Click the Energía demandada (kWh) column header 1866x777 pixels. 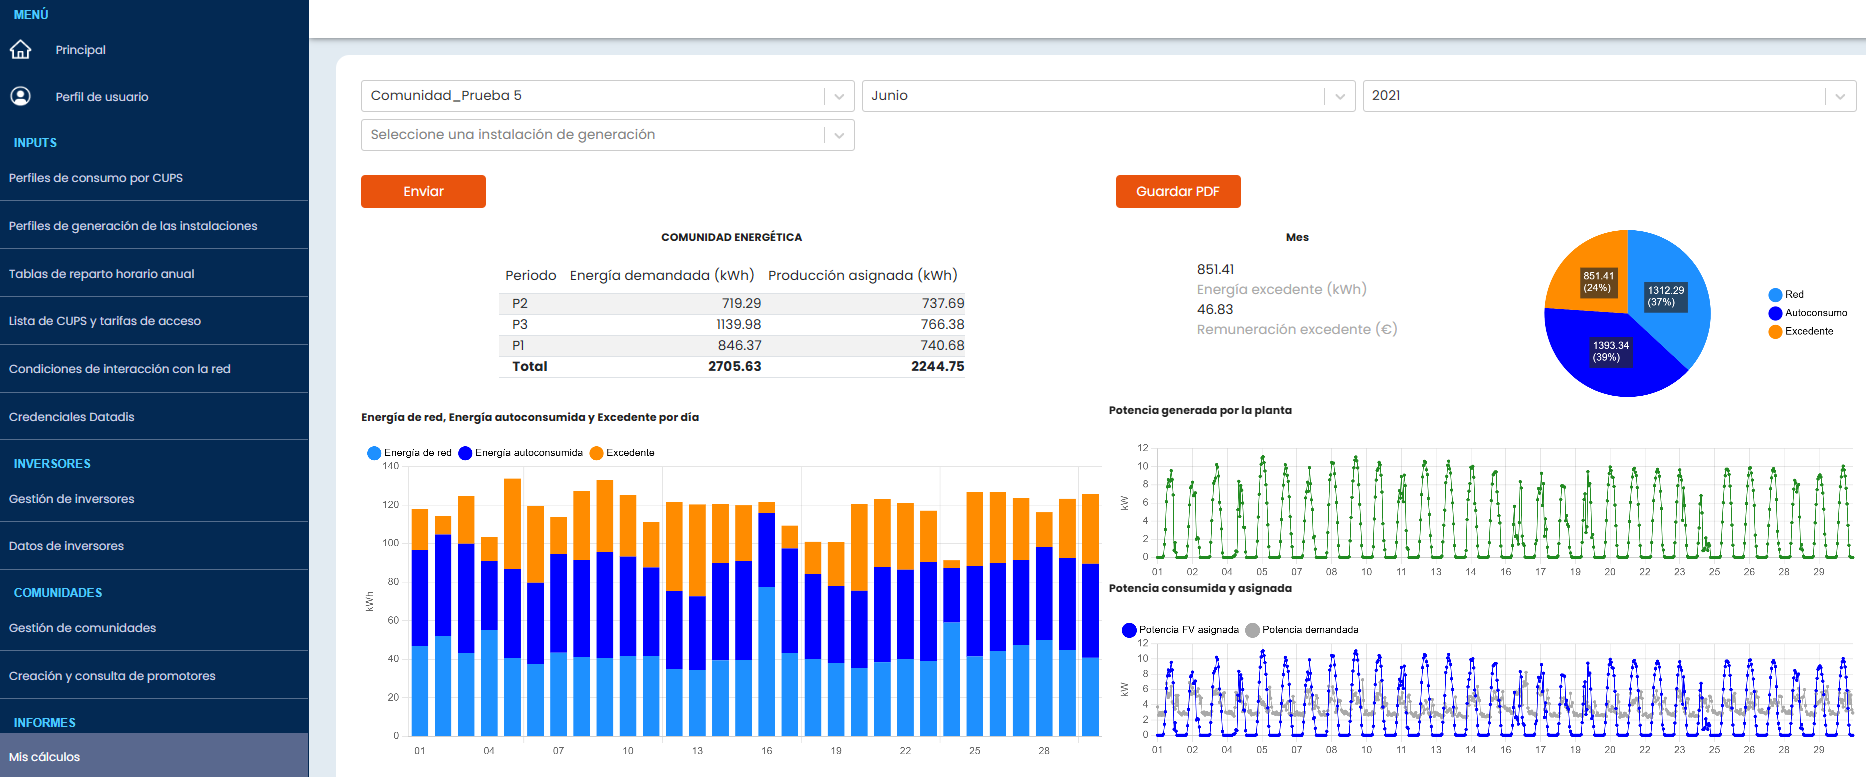pos(662,275)
